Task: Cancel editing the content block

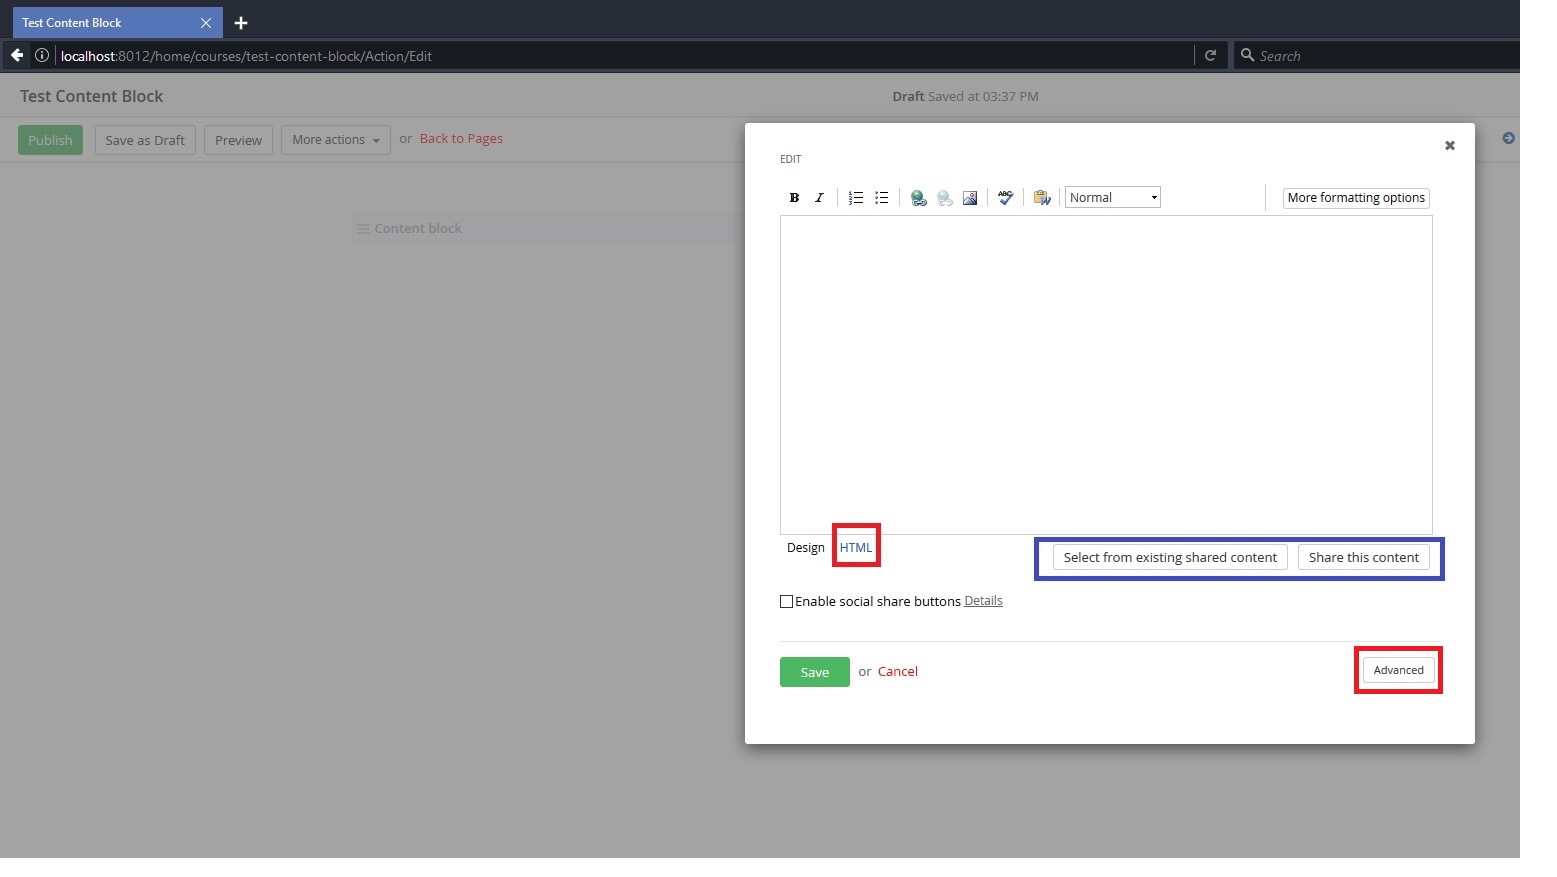Action: [x=898, y=672]
